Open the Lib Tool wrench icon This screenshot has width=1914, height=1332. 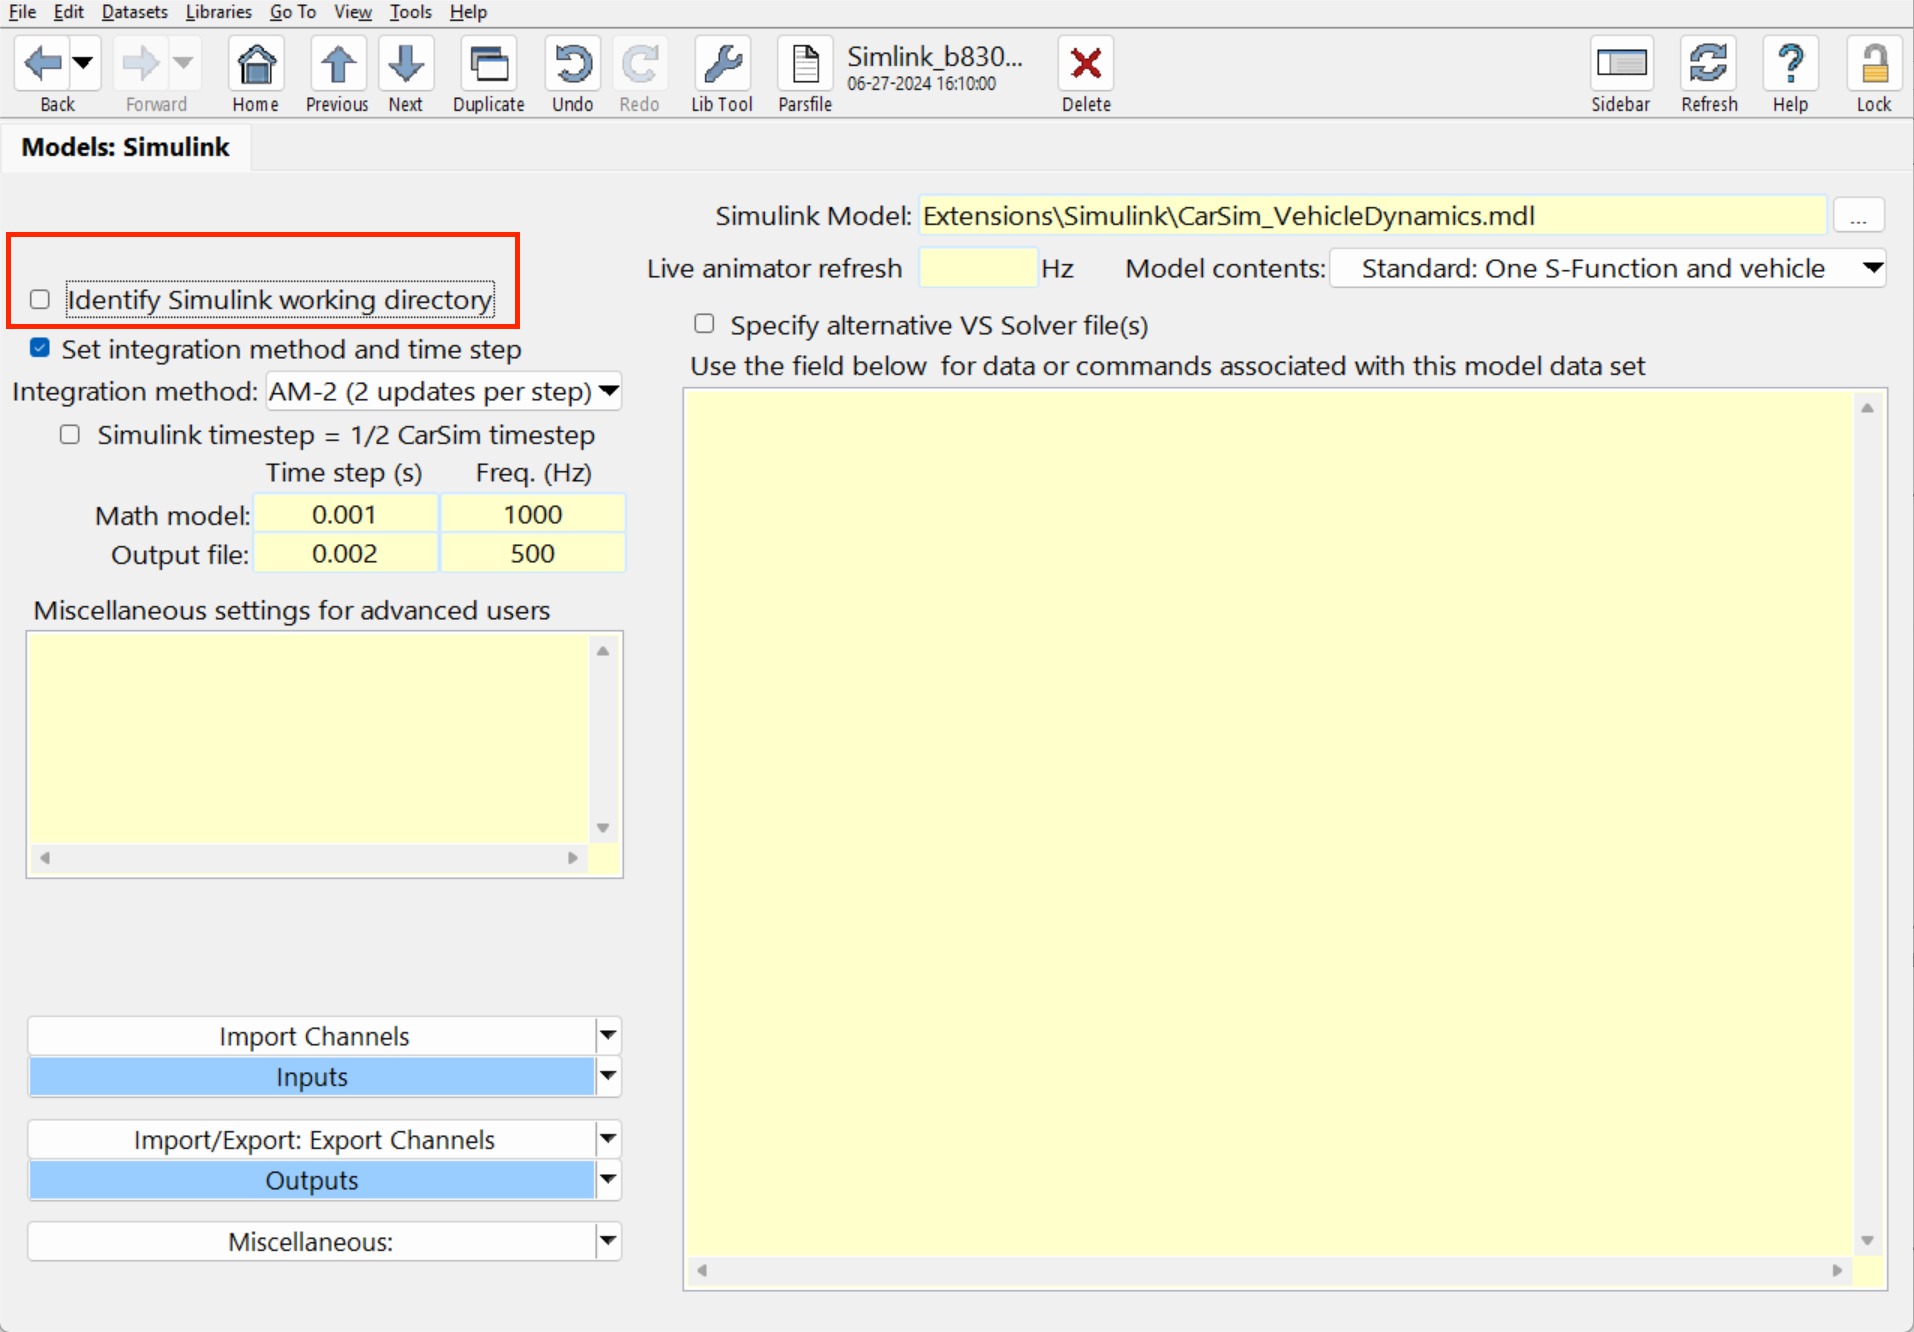722,64
